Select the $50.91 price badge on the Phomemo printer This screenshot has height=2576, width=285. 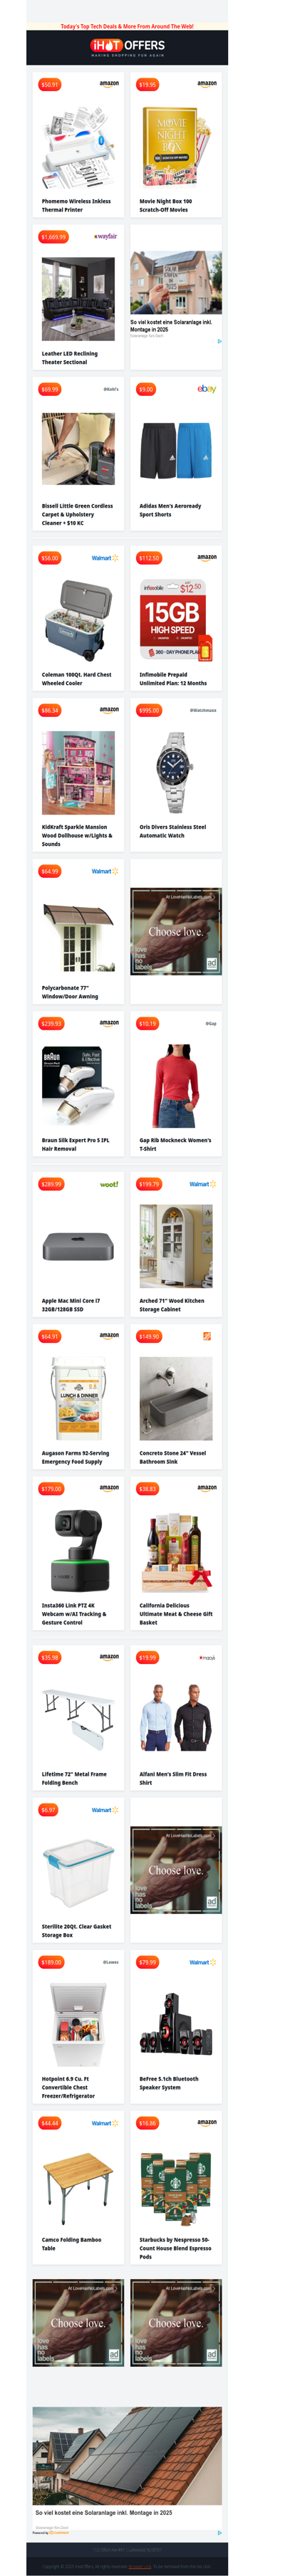click(x=50, y=85)
